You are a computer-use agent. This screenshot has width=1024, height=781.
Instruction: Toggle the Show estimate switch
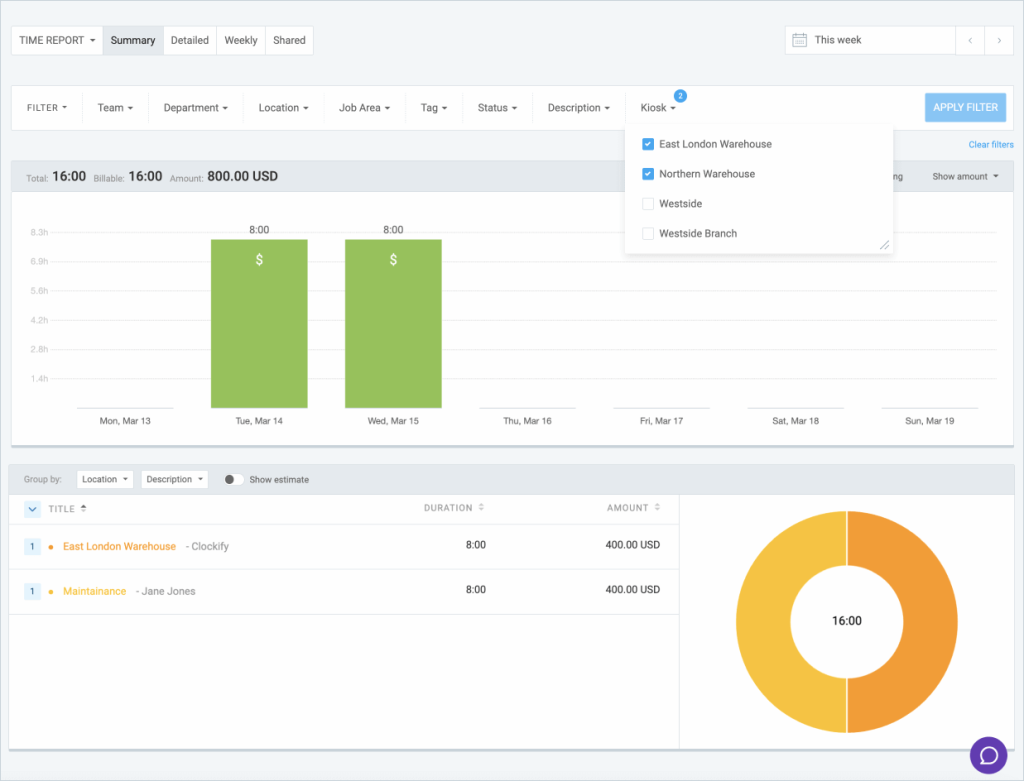(x=233, y=479)
